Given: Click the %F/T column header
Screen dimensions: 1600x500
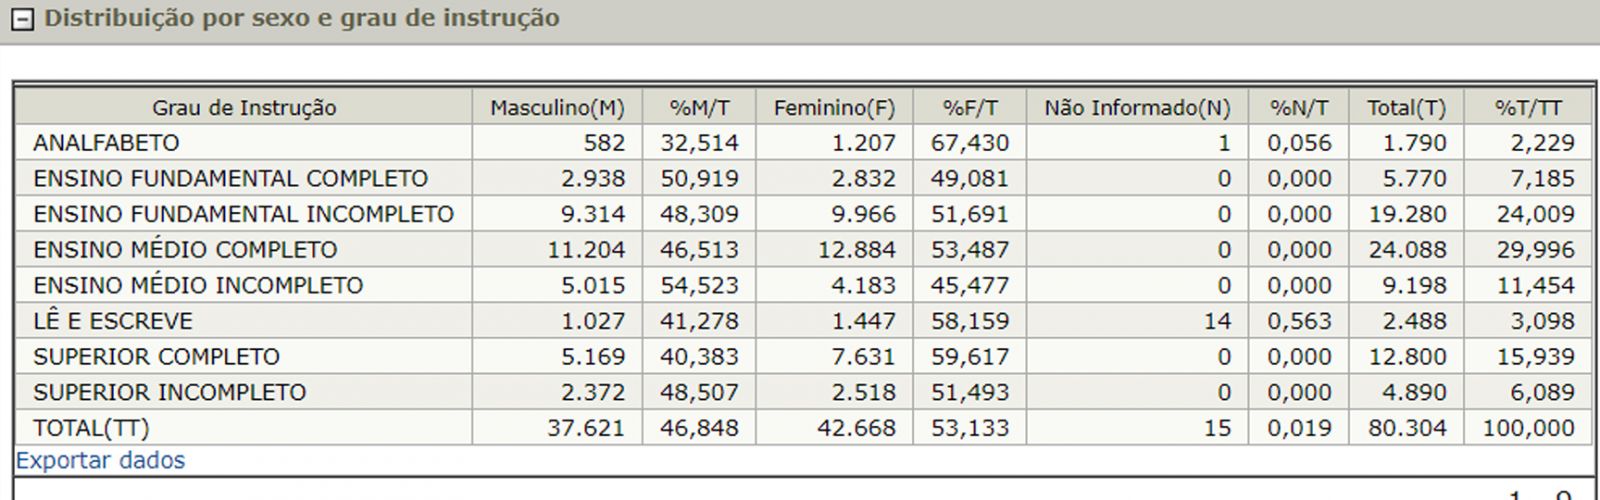Looking at the screenshot, I should pos(969,108).
